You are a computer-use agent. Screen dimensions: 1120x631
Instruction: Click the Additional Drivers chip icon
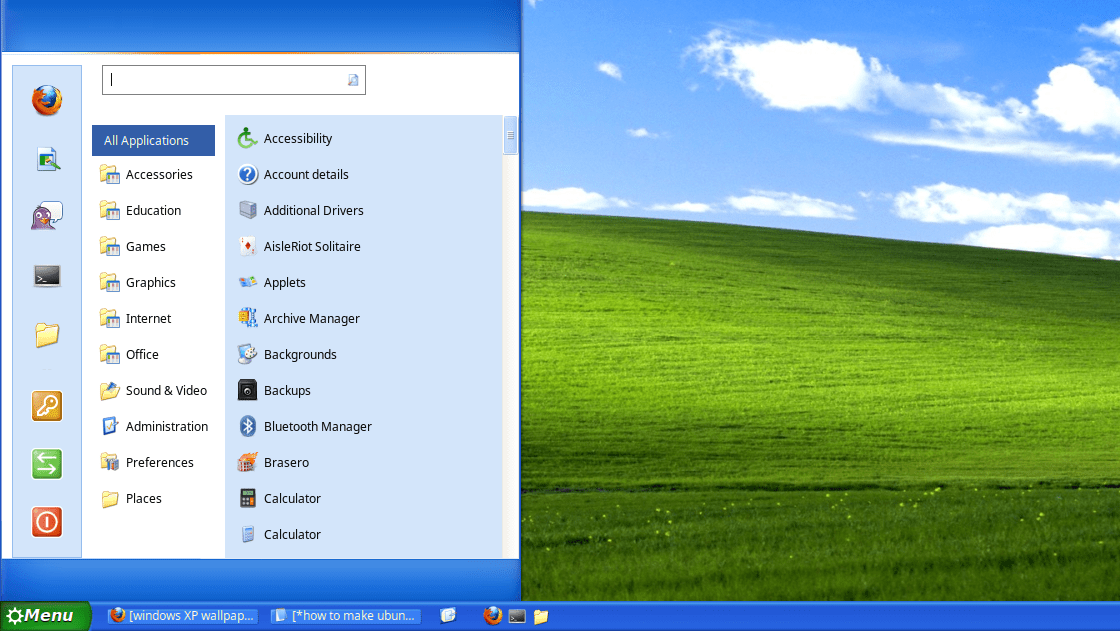coord(247,210)
